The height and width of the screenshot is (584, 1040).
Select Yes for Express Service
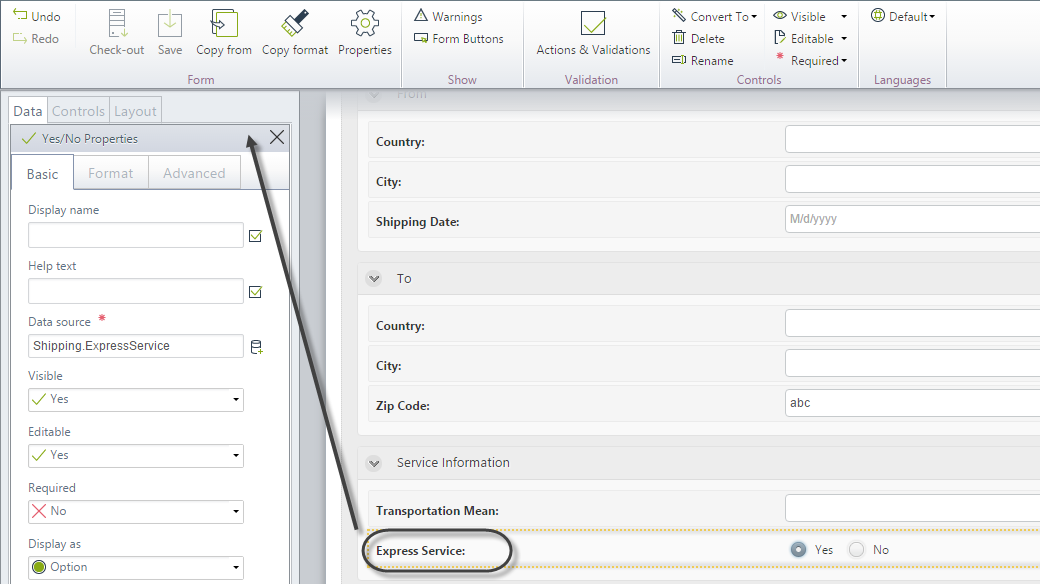point(799,549)
